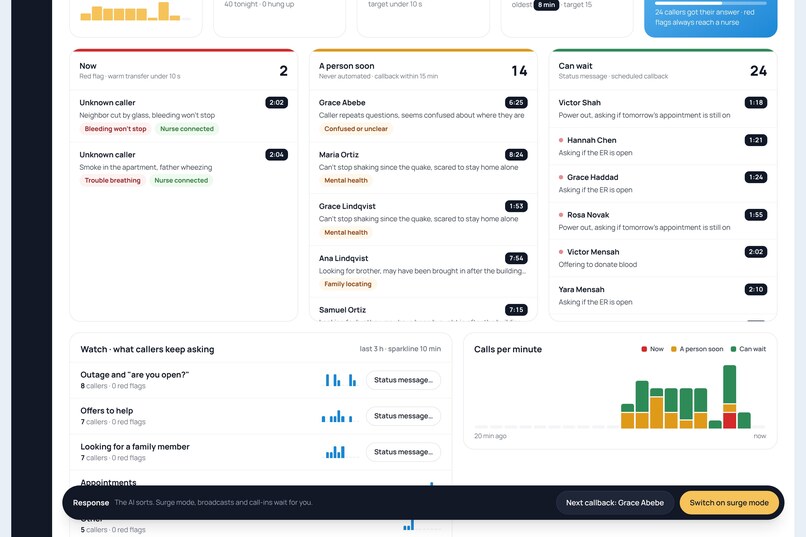This screenshot has width=806, height=537.
Task: Open the next callback for Grace Abebe
Action: 615,503
